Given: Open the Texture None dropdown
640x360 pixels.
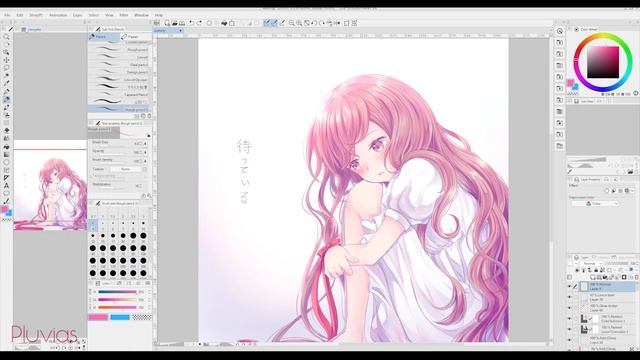Looking at the screenshot, I should 125,169.
